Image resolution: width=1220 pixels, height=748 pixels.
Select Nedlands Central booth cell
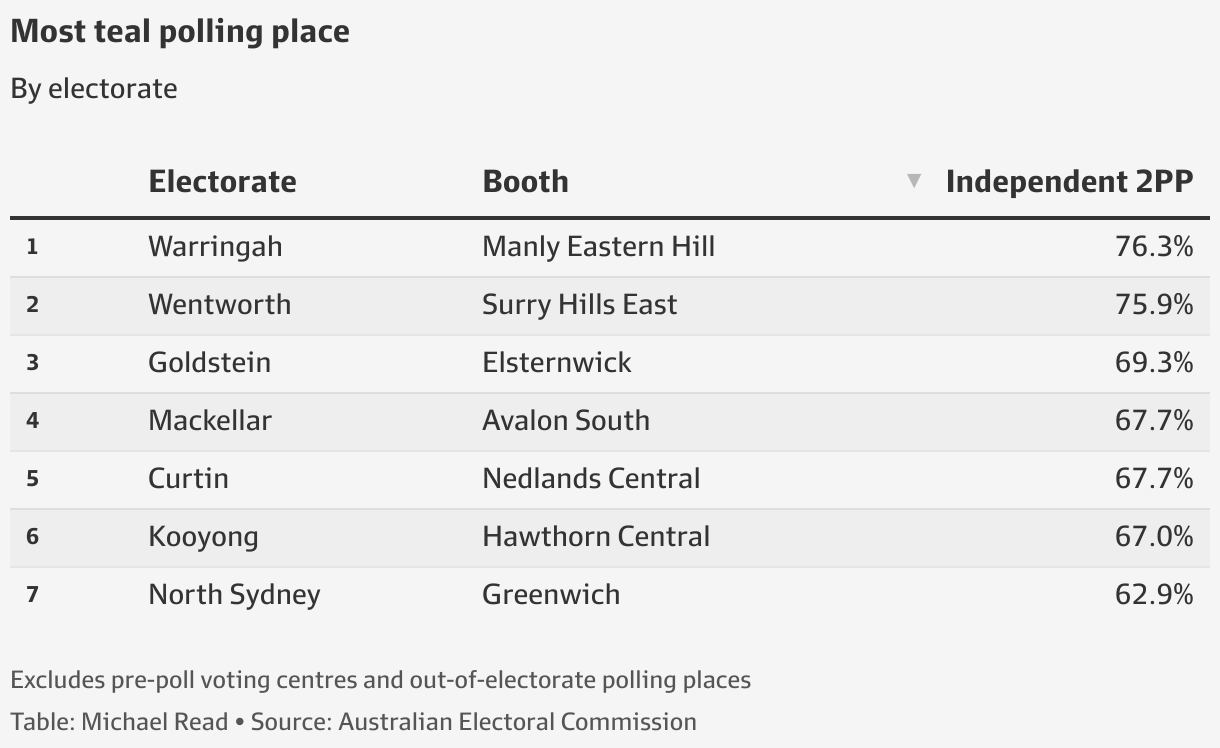(591, 478)
